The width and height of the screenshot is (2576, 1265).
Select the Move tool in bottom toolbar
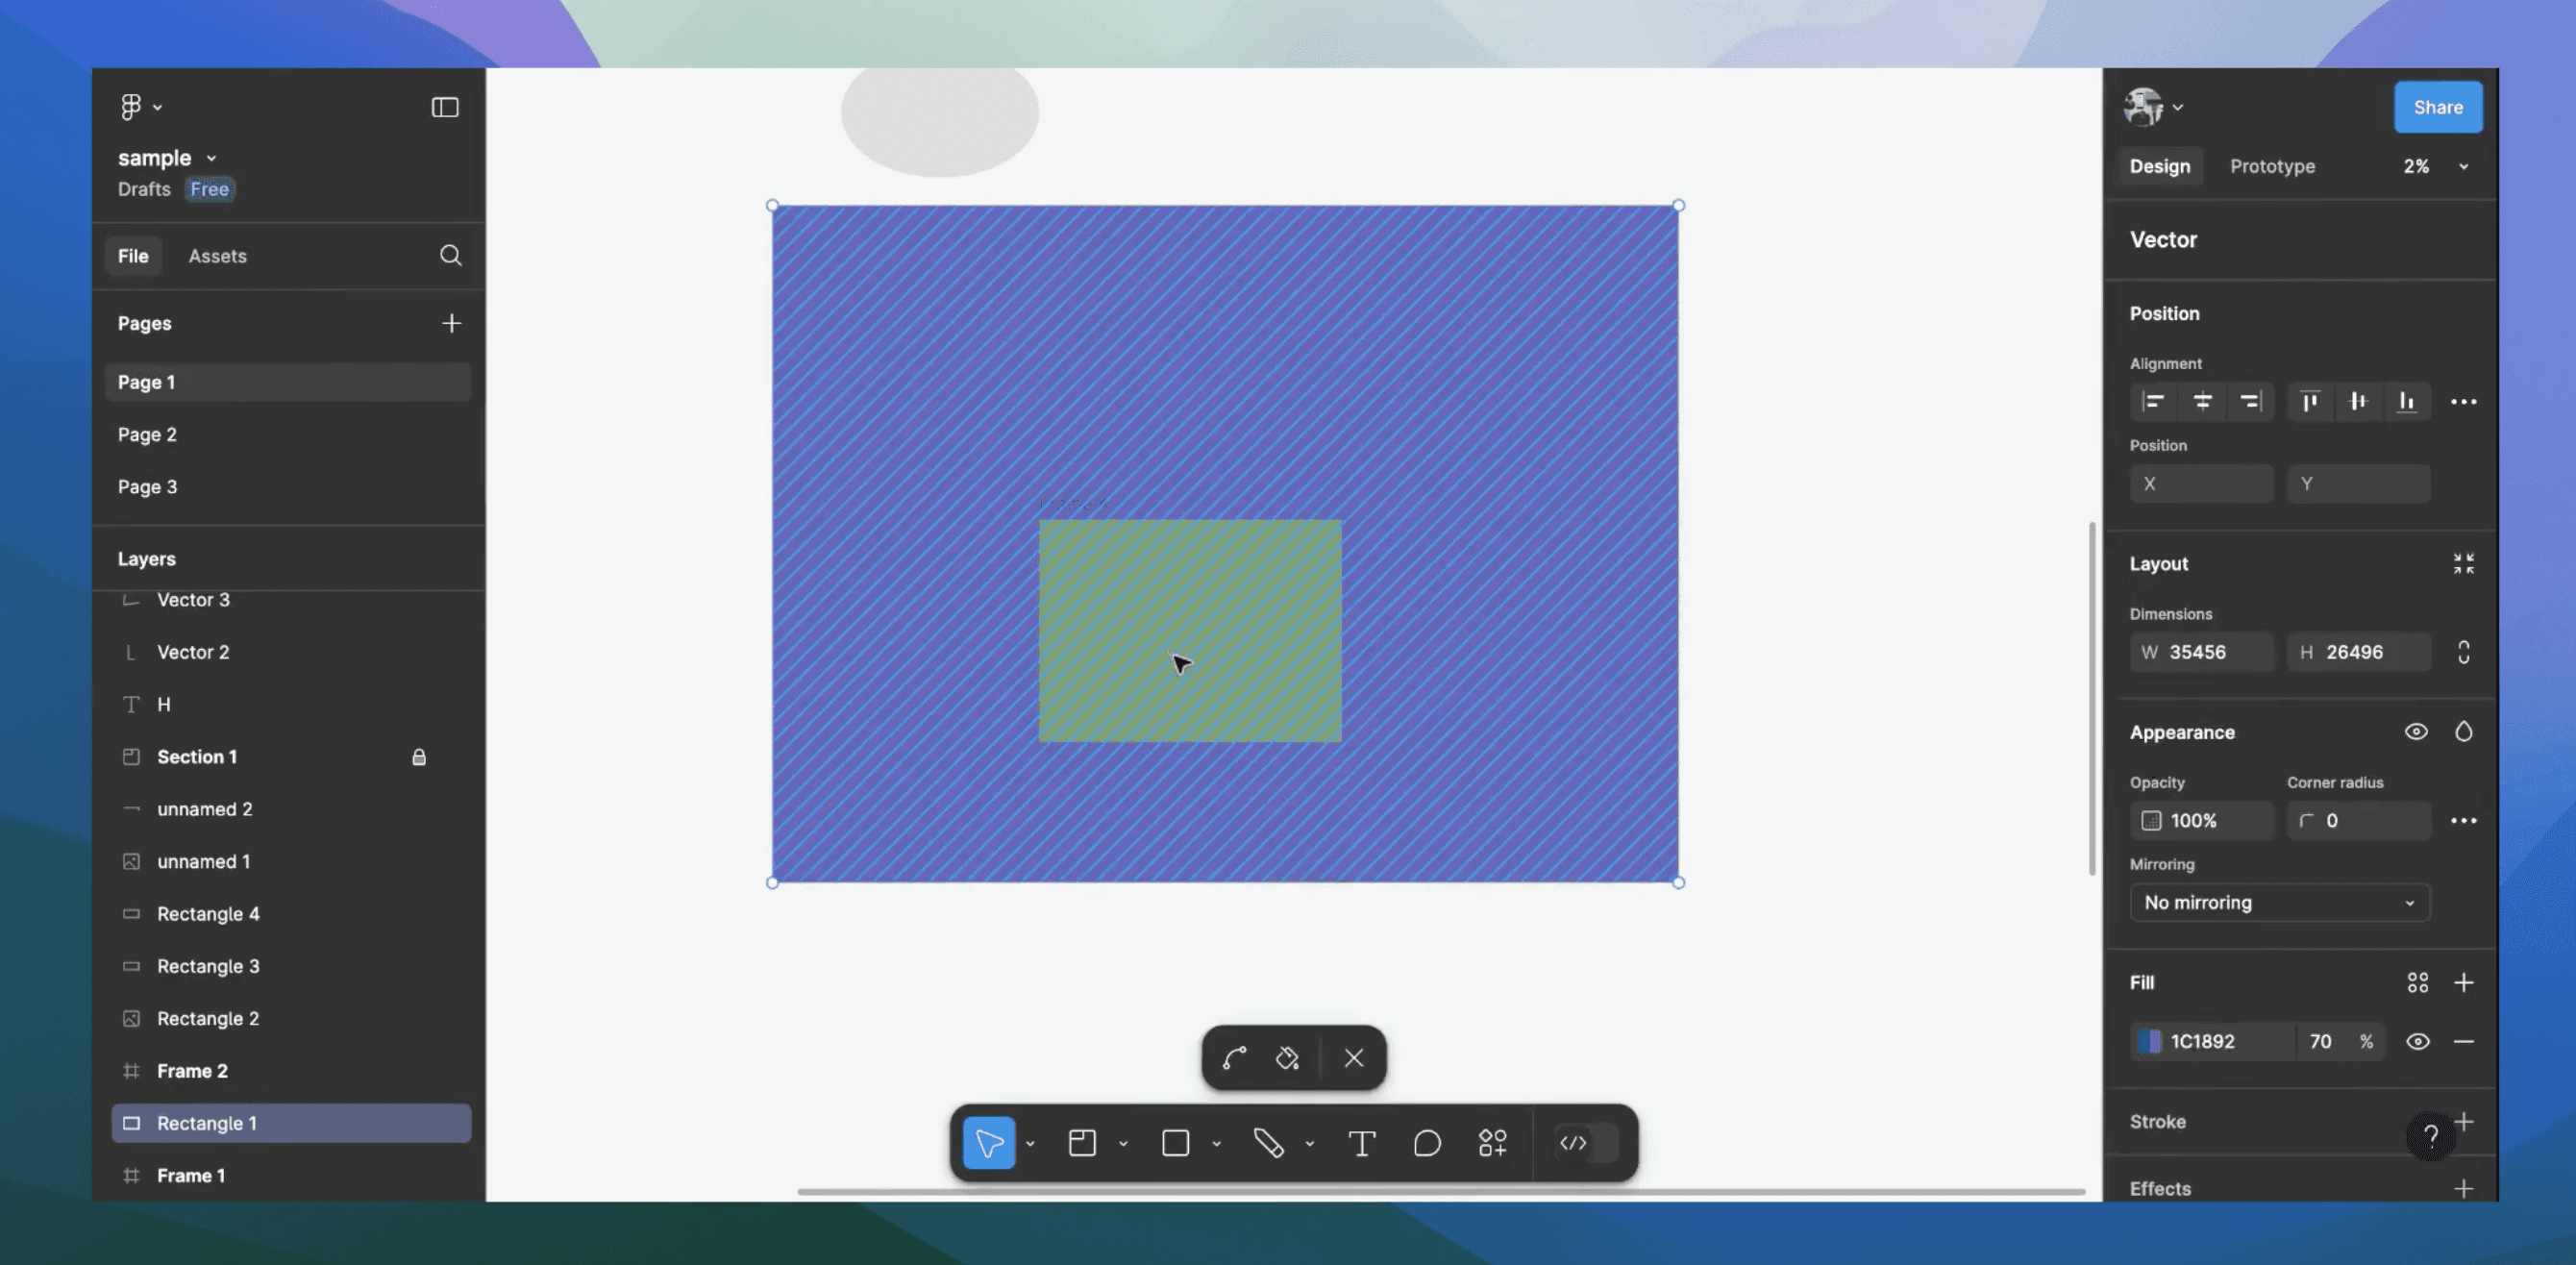pos(988,1142)
